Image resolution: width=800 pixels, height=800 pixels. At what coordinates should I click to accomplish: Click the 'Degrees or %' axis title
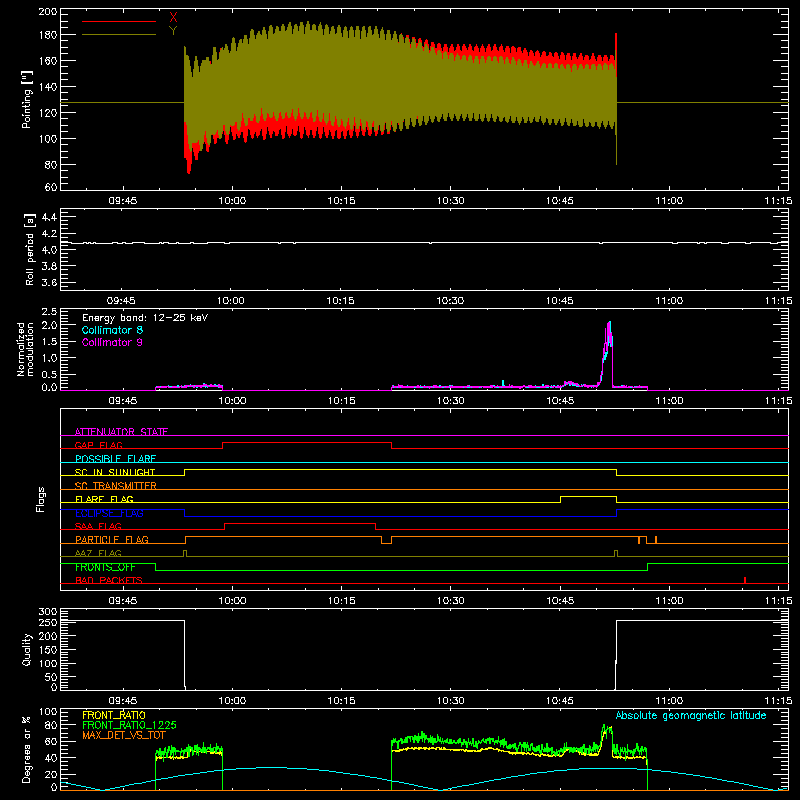[27, 749]
